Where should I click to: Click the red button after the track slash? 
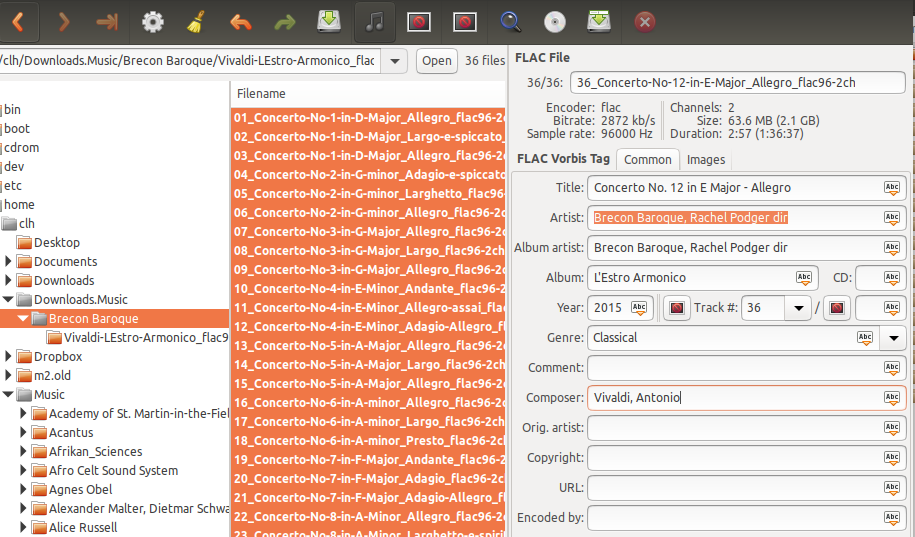[837, 308]
